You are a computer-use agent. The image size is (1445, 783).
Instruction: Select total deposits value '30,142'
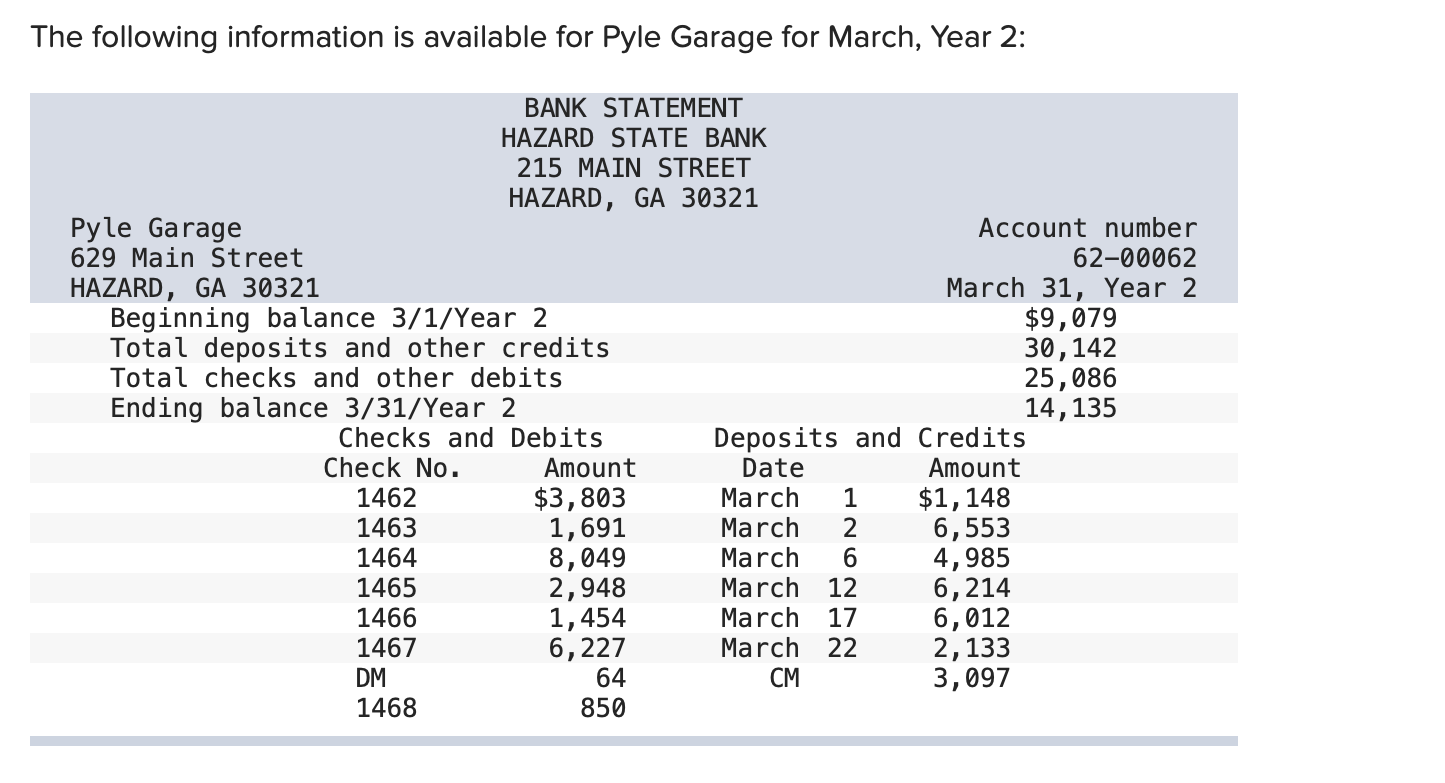click(1070, 348)
